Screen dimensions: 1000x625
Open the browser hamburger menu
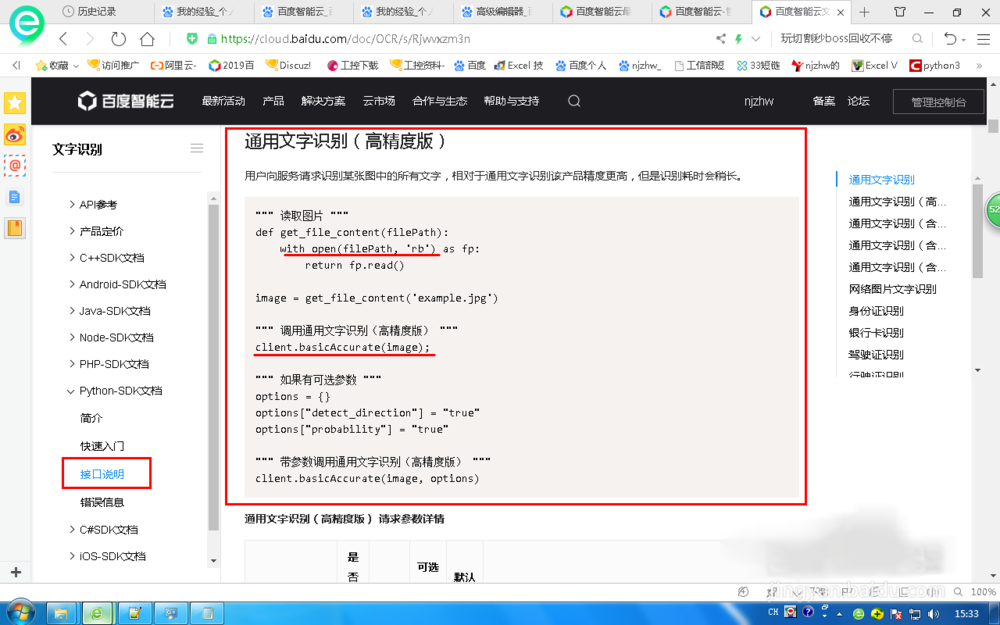click(983, 39)
